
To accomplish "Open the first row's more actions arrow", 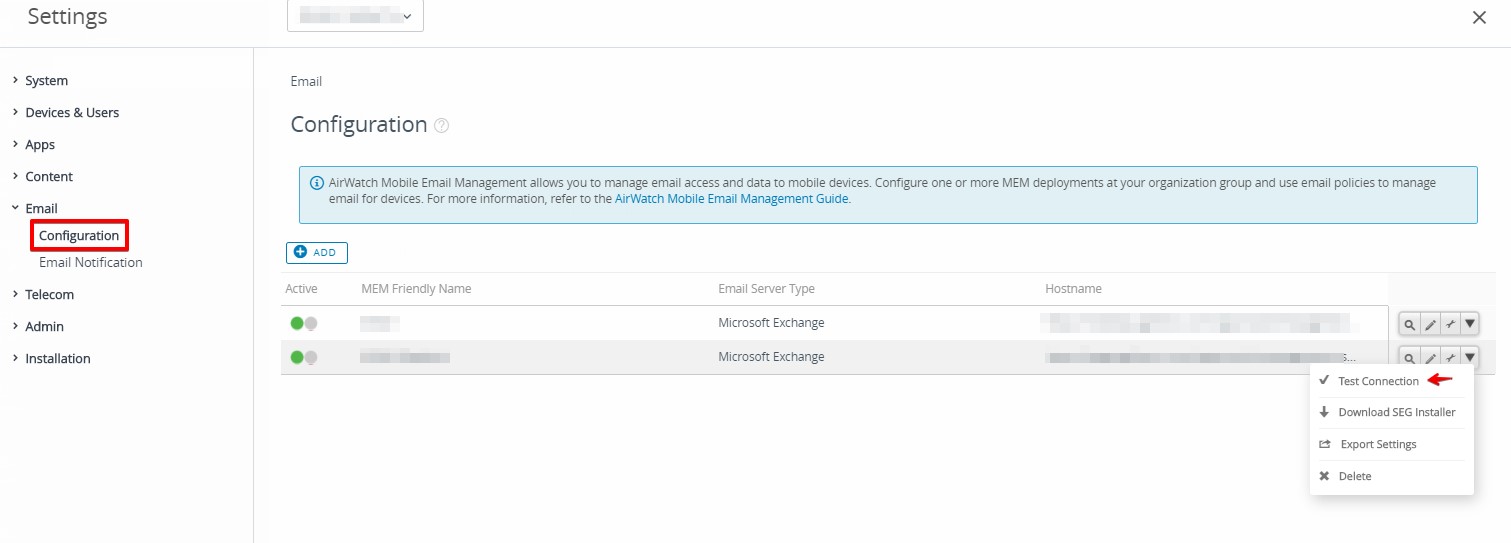I will point(1469,324).
